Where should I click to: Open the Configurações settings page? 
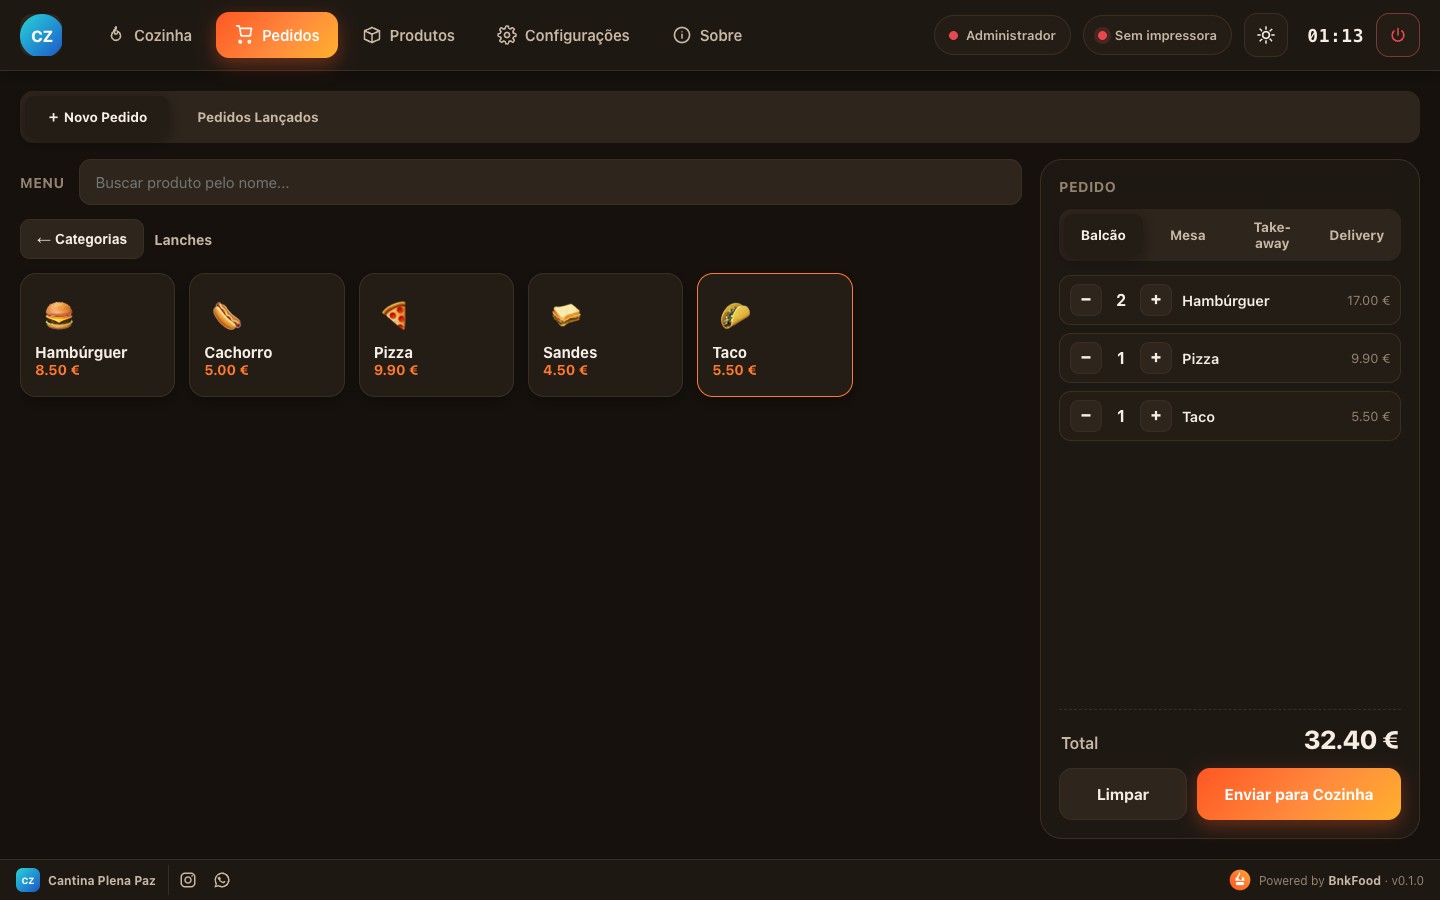(x=563, y=35)
